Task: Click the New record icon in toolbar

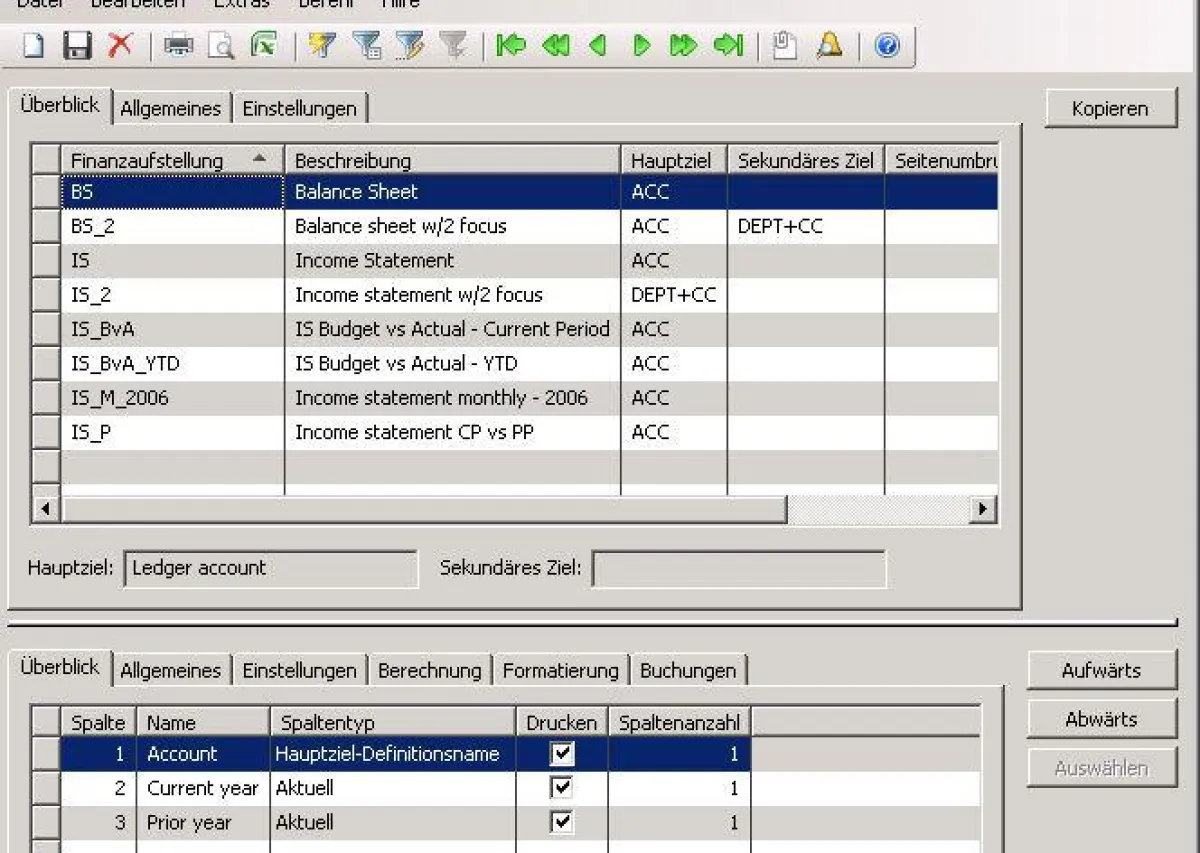Action: point(34,46)
